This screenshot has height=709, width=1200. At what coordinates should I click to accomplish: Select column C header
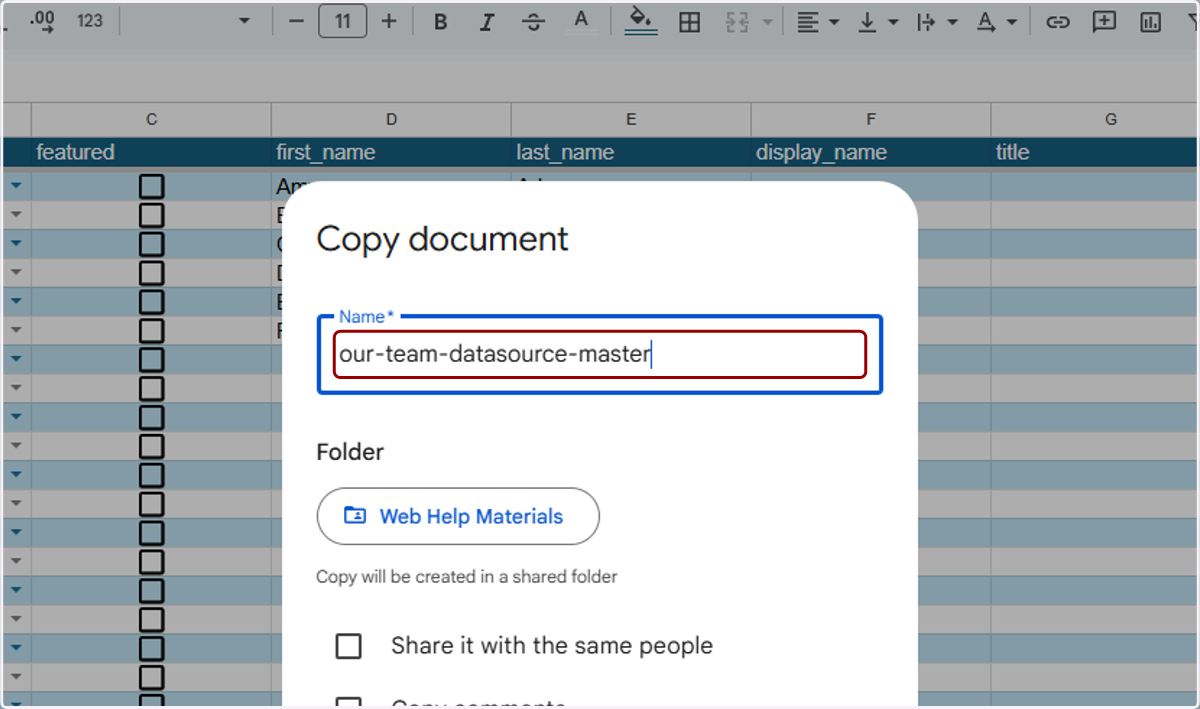click(x=151, y=120)
